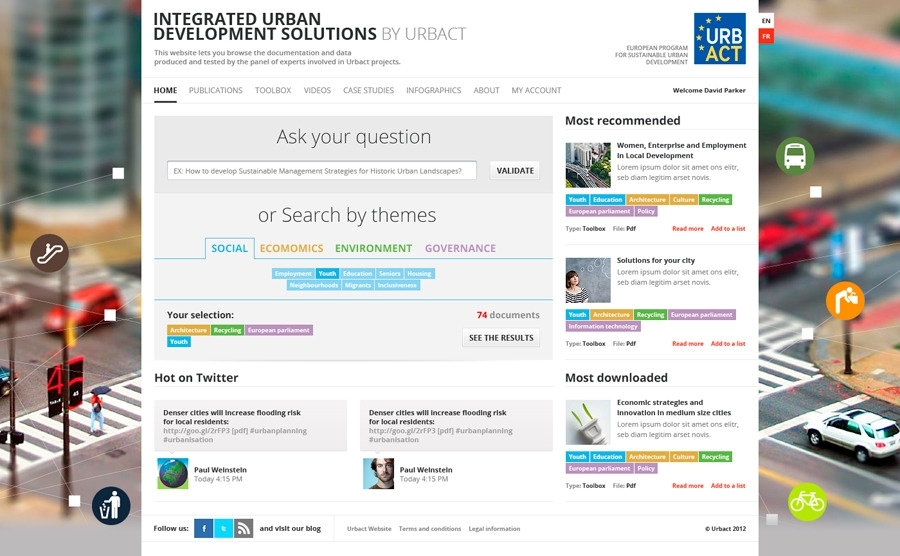
Task: Click the URBACT logo
Action: tap(719, 38)
